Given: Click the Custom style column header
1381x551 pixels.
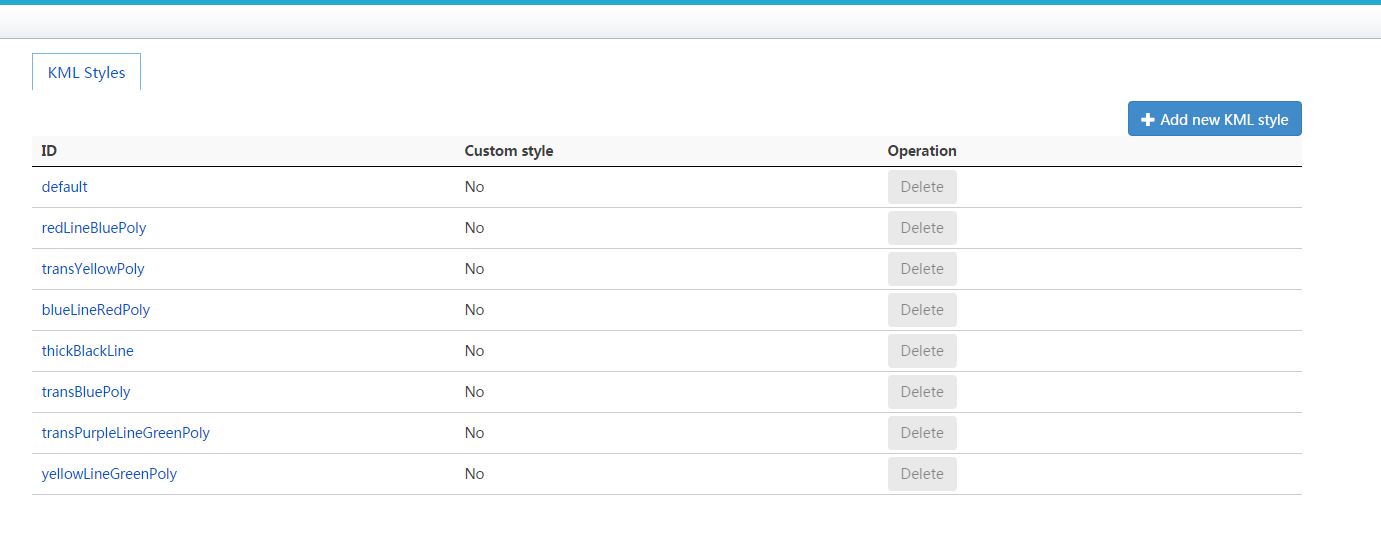Looking at the screenshot, I should pyautogui.click(x=509, y=151).
